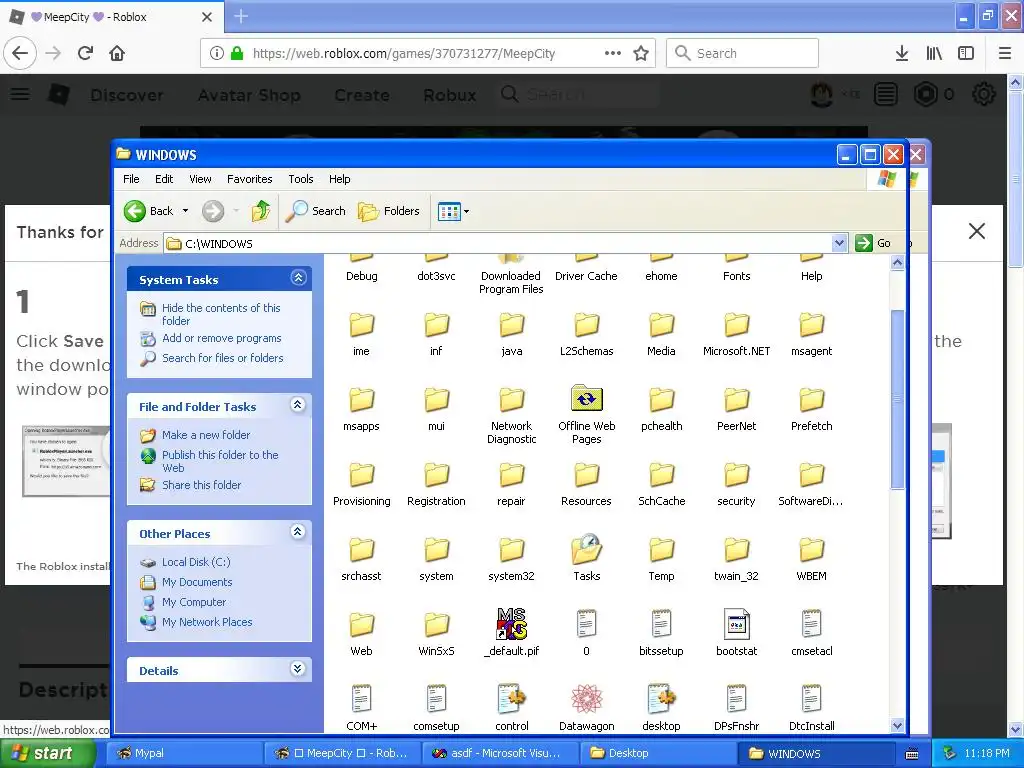This screenshot has height=768, width=1024.
Task: Collapse the System Tasks panel
Action: (298, 278)
